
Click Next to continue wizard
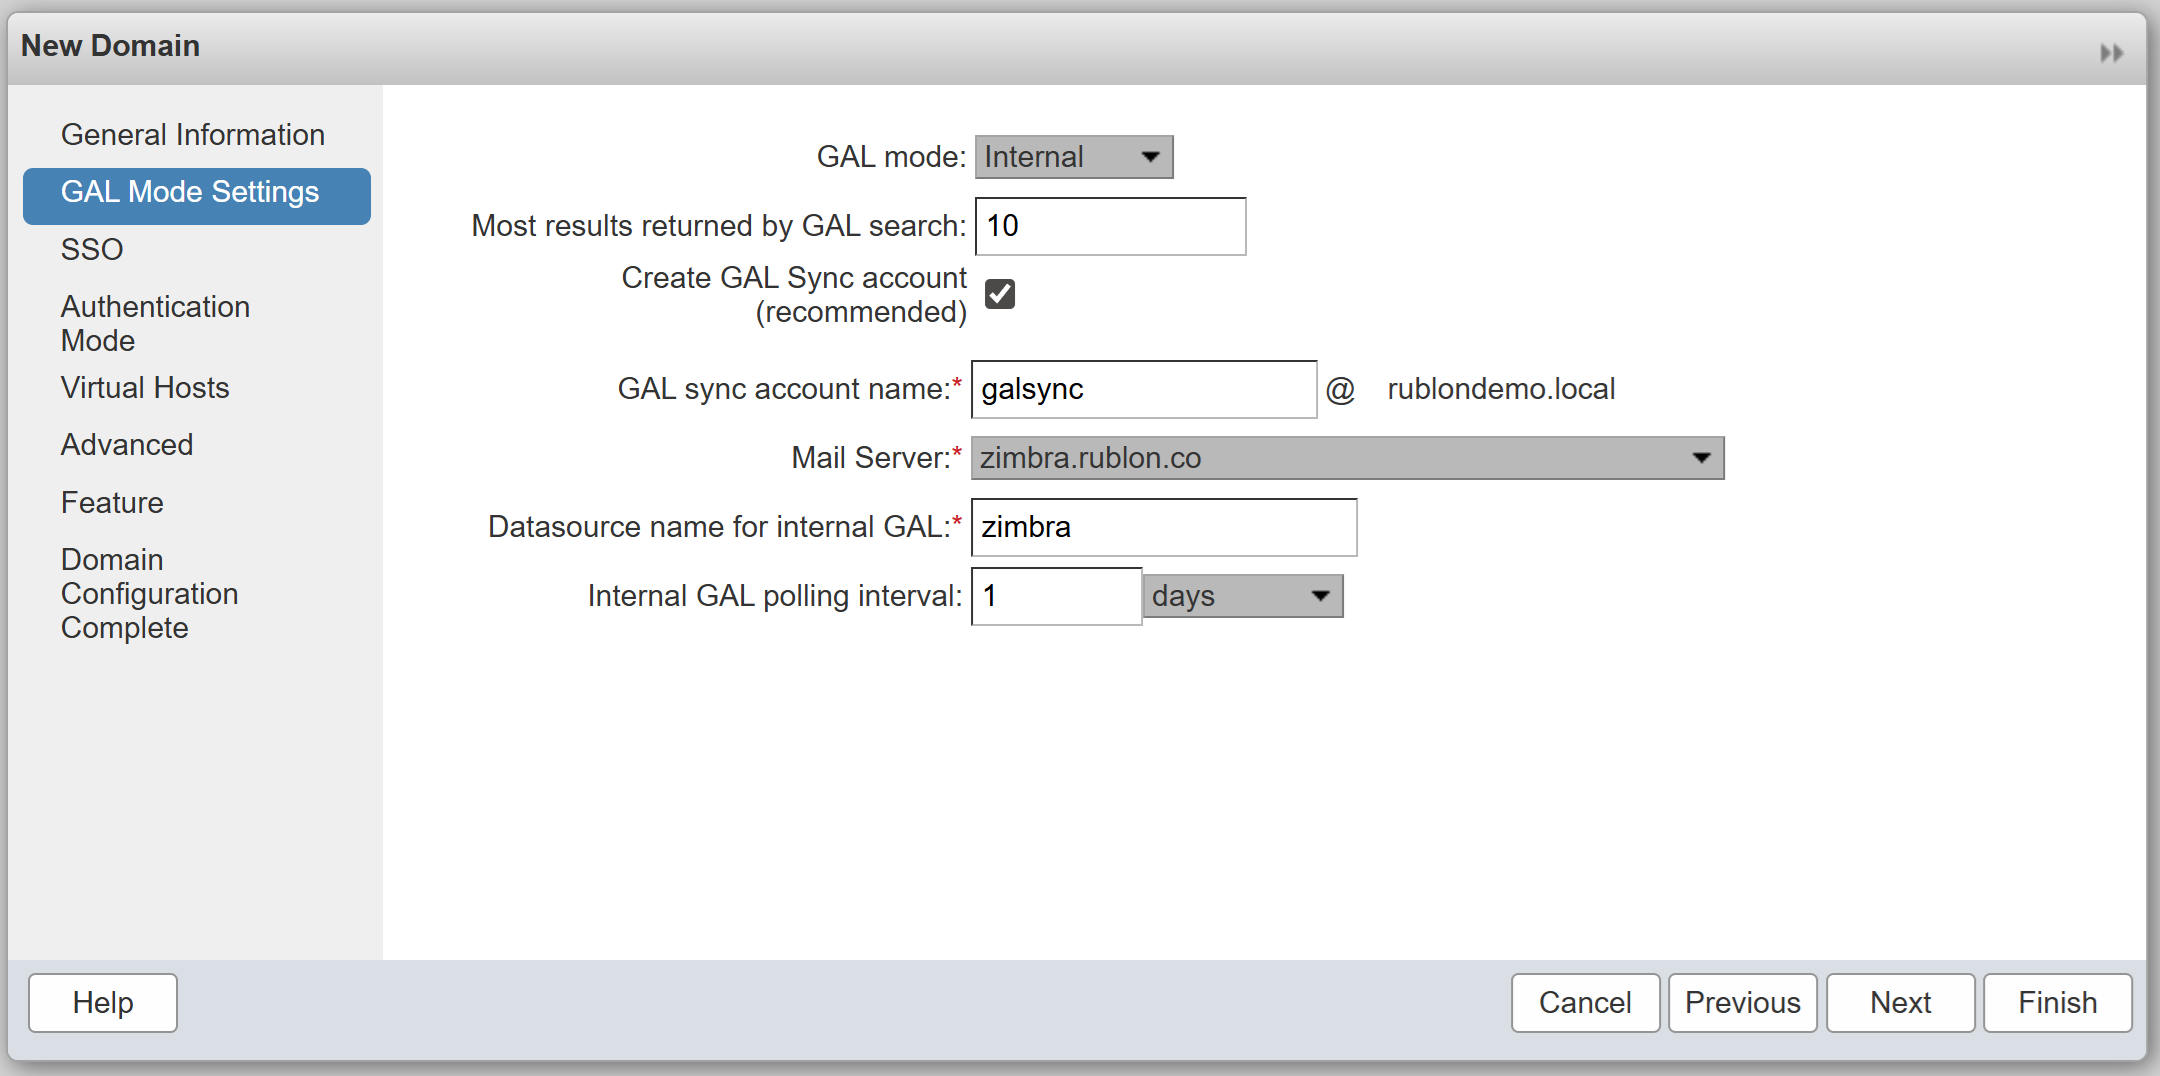tap(1900, 1002)
